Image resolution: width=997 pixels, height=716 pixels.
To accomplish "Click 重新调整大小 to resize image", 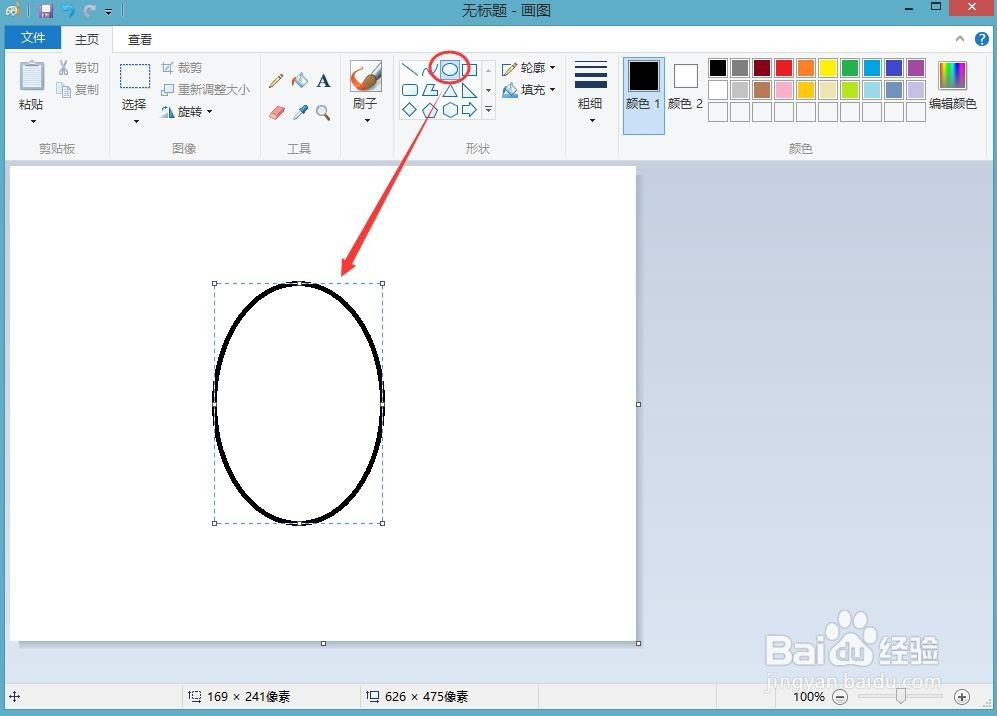I will coord(206,89).
